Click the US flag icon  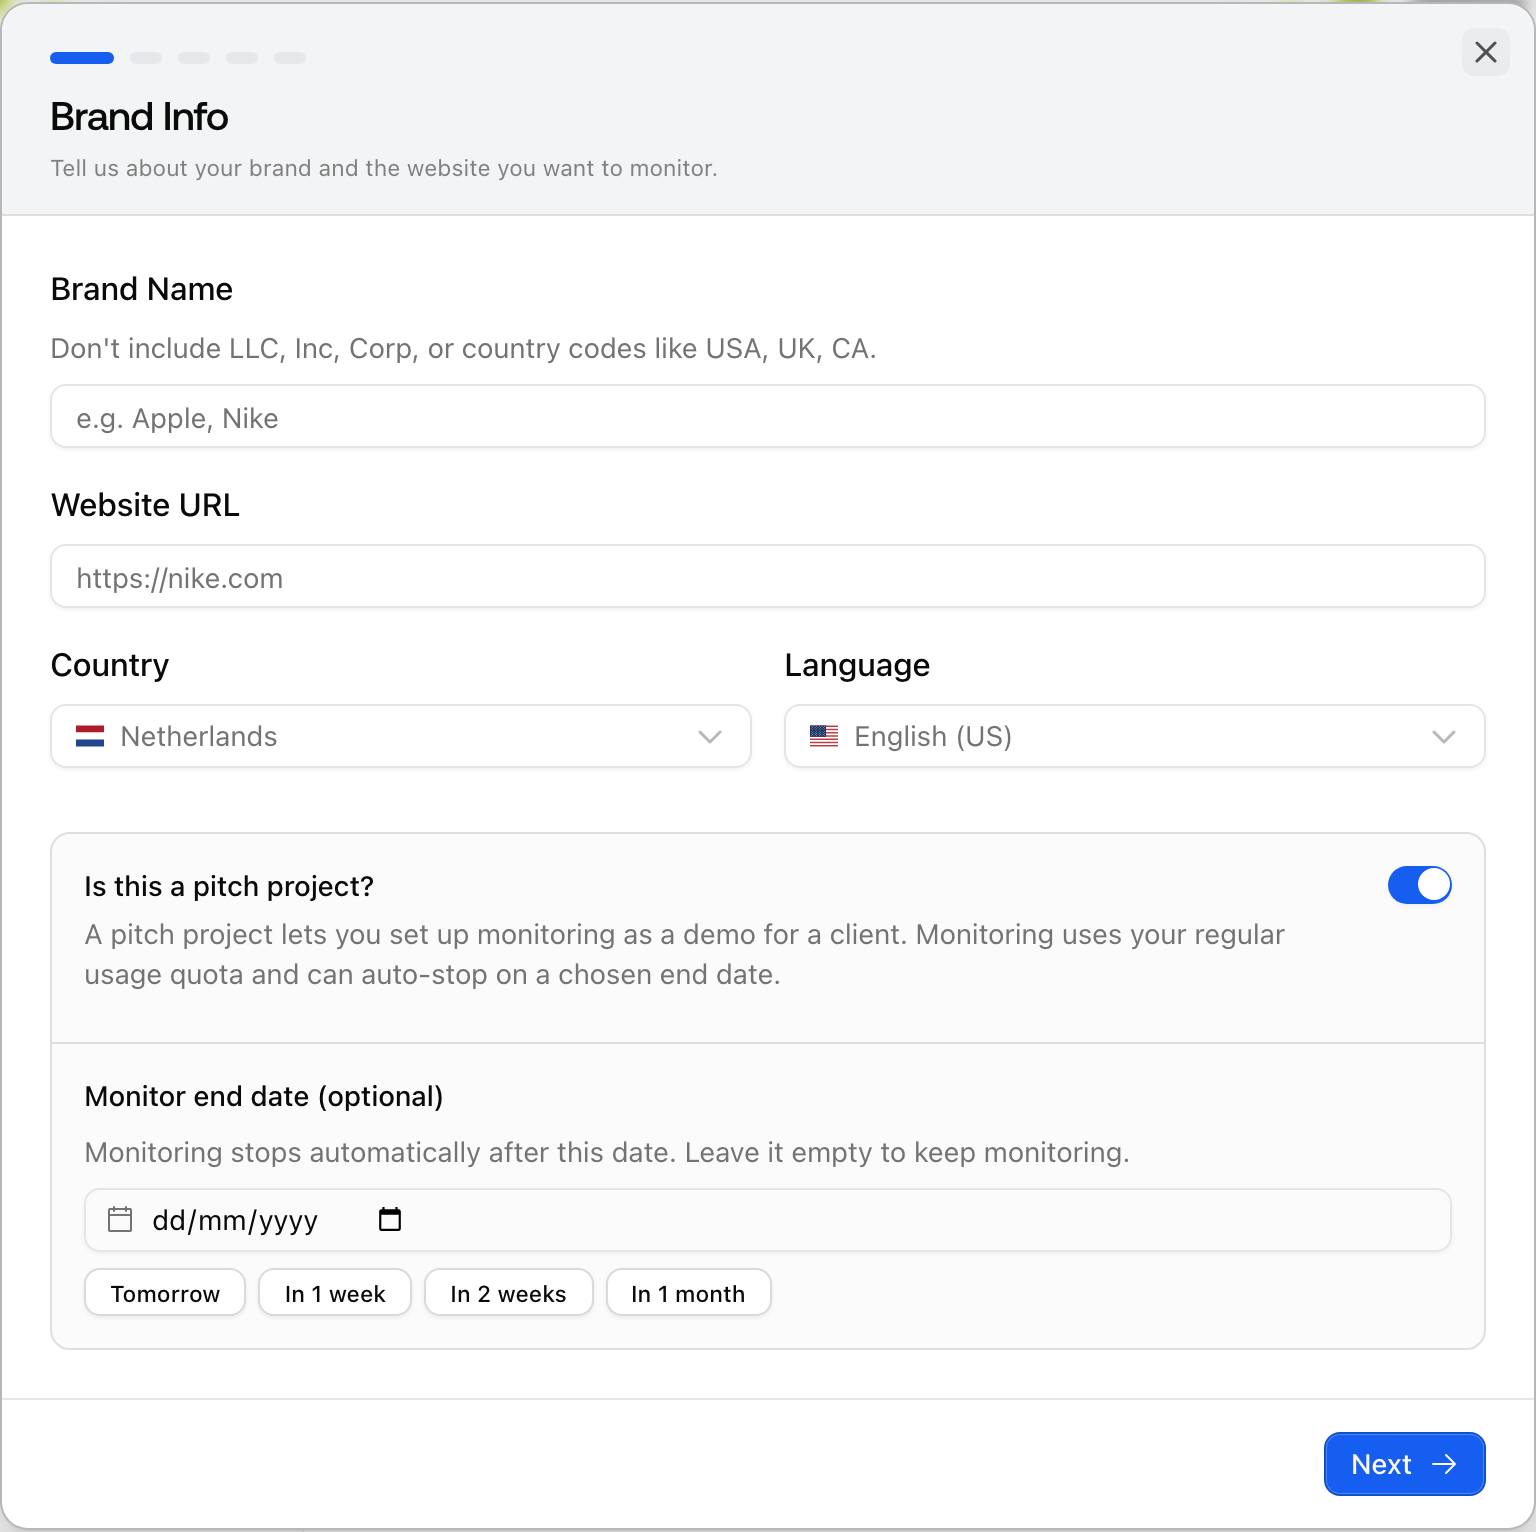(824, 737)
